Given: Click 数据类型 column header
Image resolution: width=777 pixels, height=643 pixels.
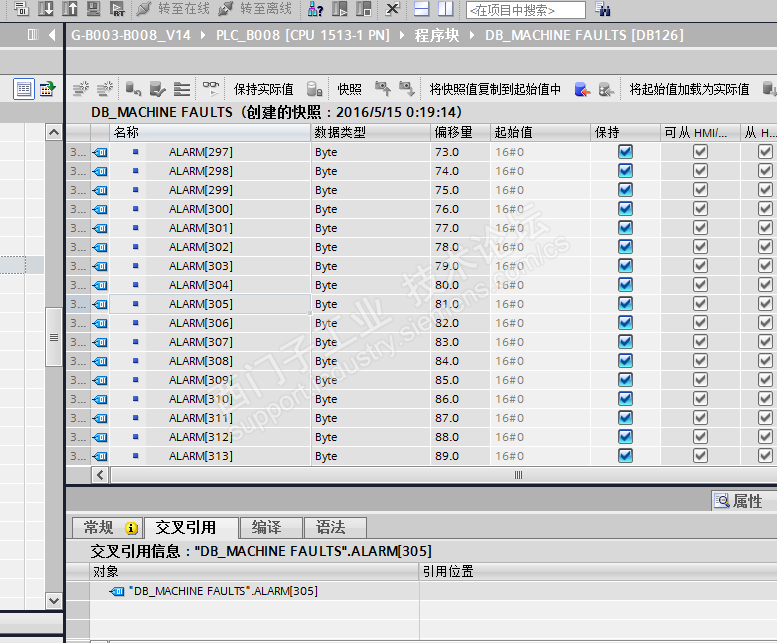Looking at the screenshot, I should coord(371,132).
